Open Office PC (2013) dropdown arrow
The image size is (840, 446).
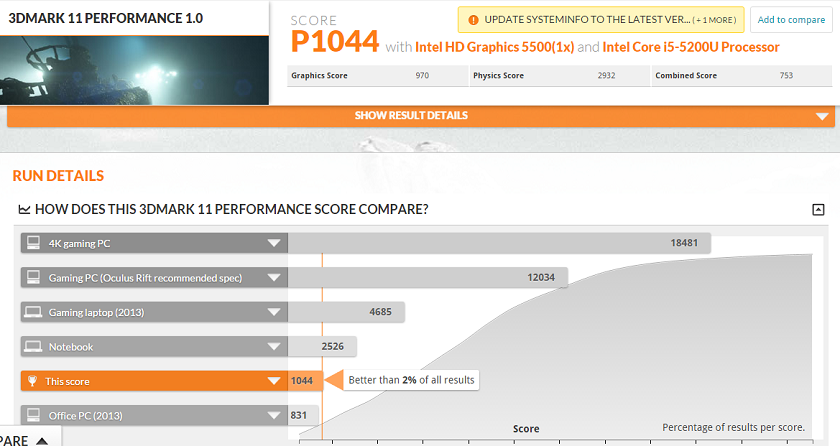274,415
